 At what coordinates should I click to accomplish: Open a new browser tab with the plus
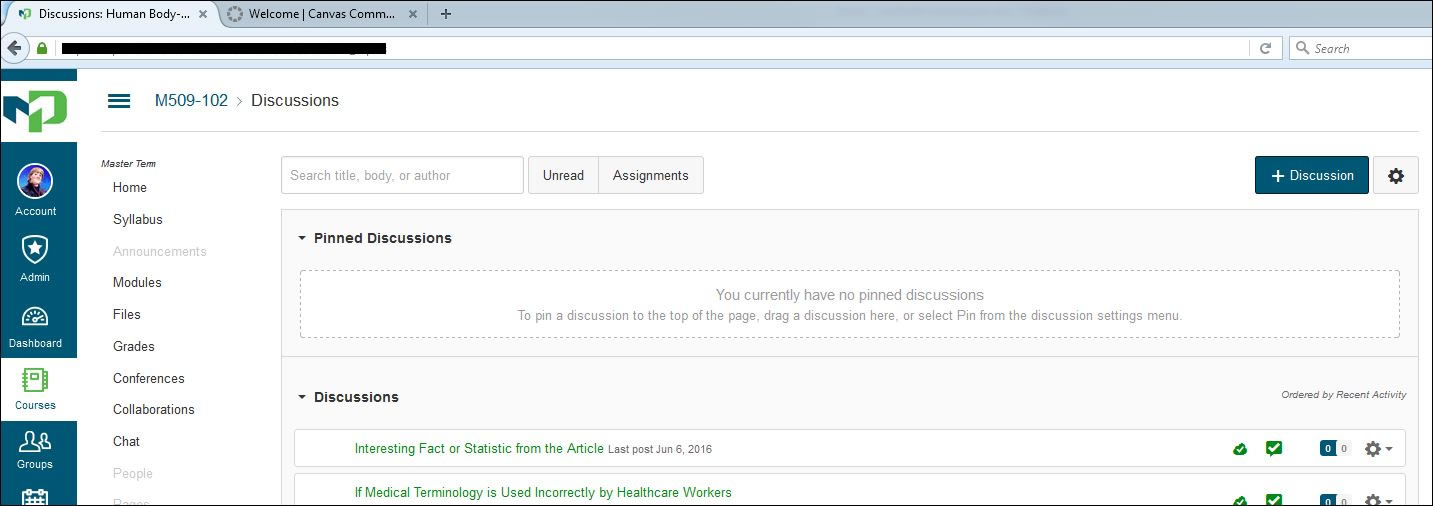coord(446,14)
